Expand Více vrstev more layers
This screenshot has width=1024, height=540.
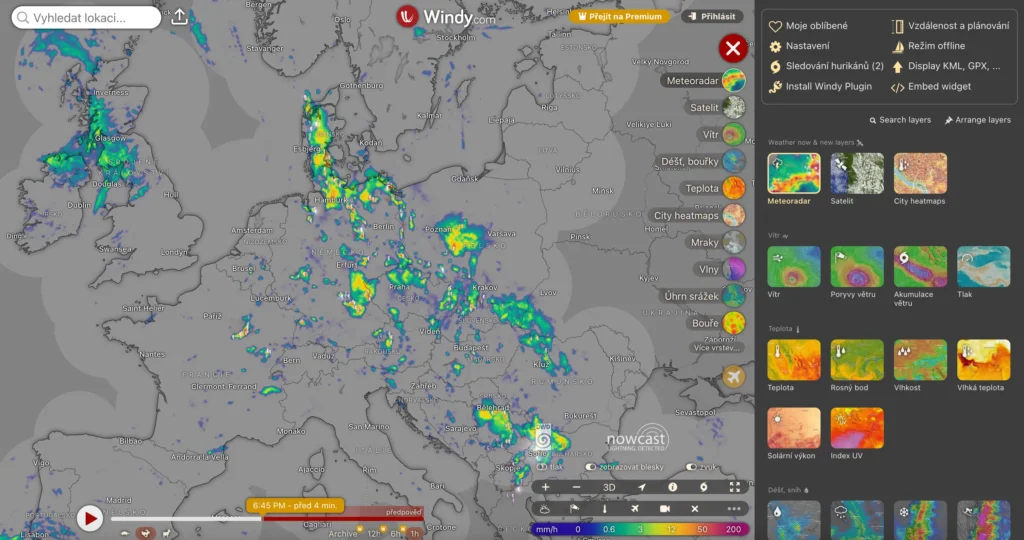[716, 347]
